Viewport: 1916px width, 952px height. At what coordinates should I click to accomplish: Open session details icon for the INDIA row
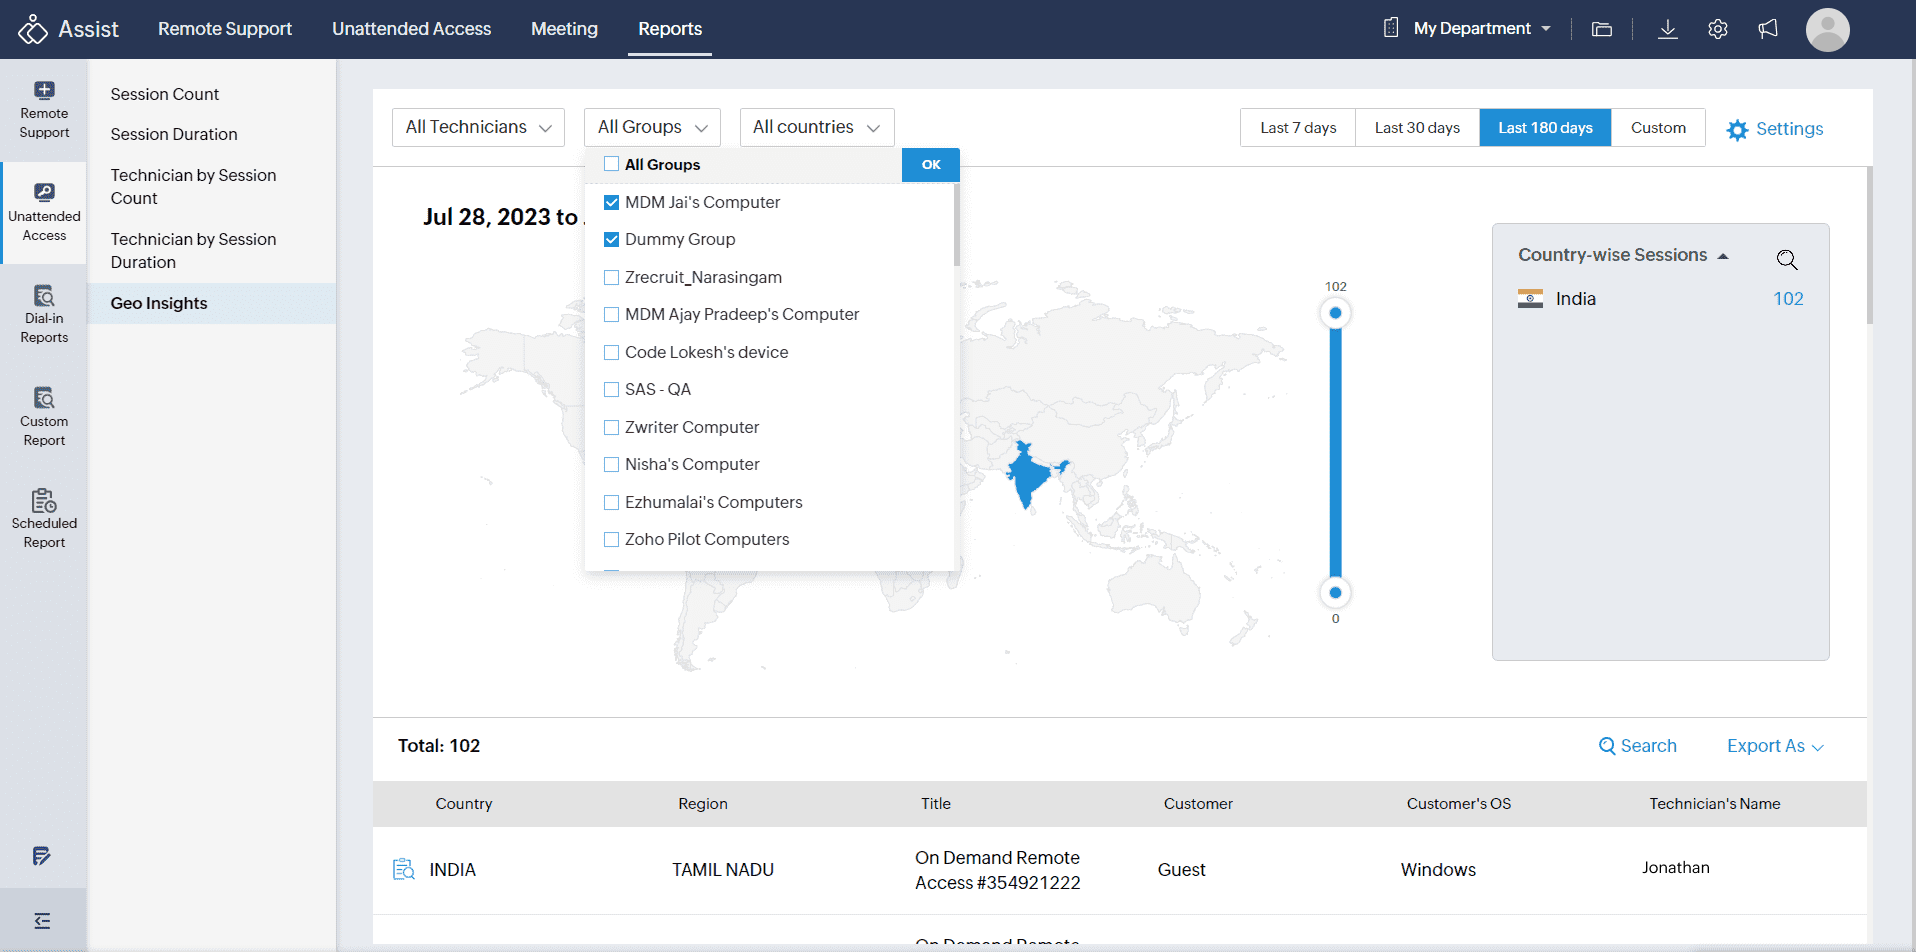click(404, 869)
